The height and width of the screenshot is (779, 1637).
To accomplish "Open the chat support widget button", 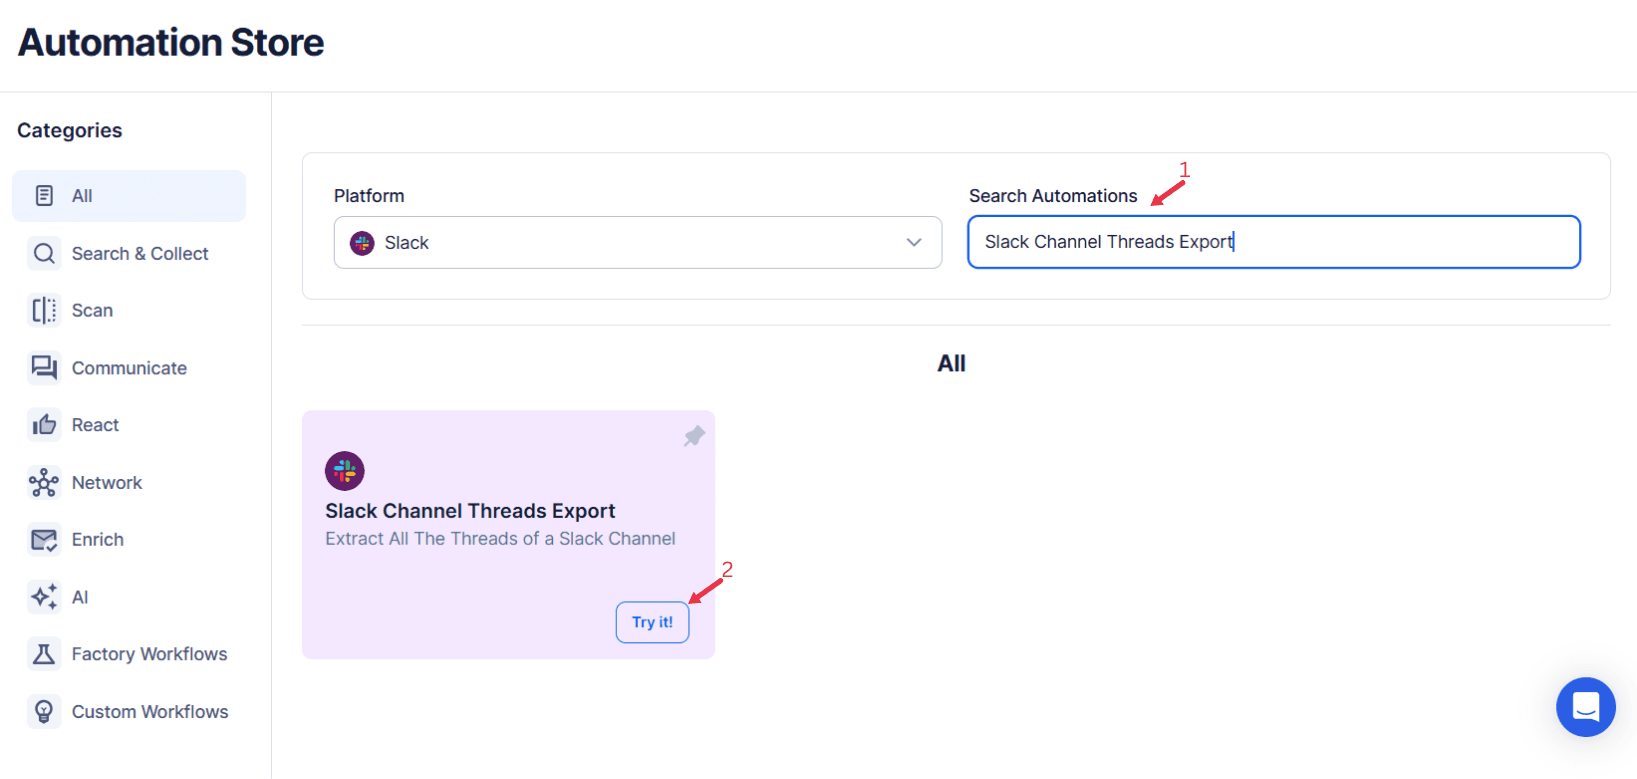I will 1585,707.
